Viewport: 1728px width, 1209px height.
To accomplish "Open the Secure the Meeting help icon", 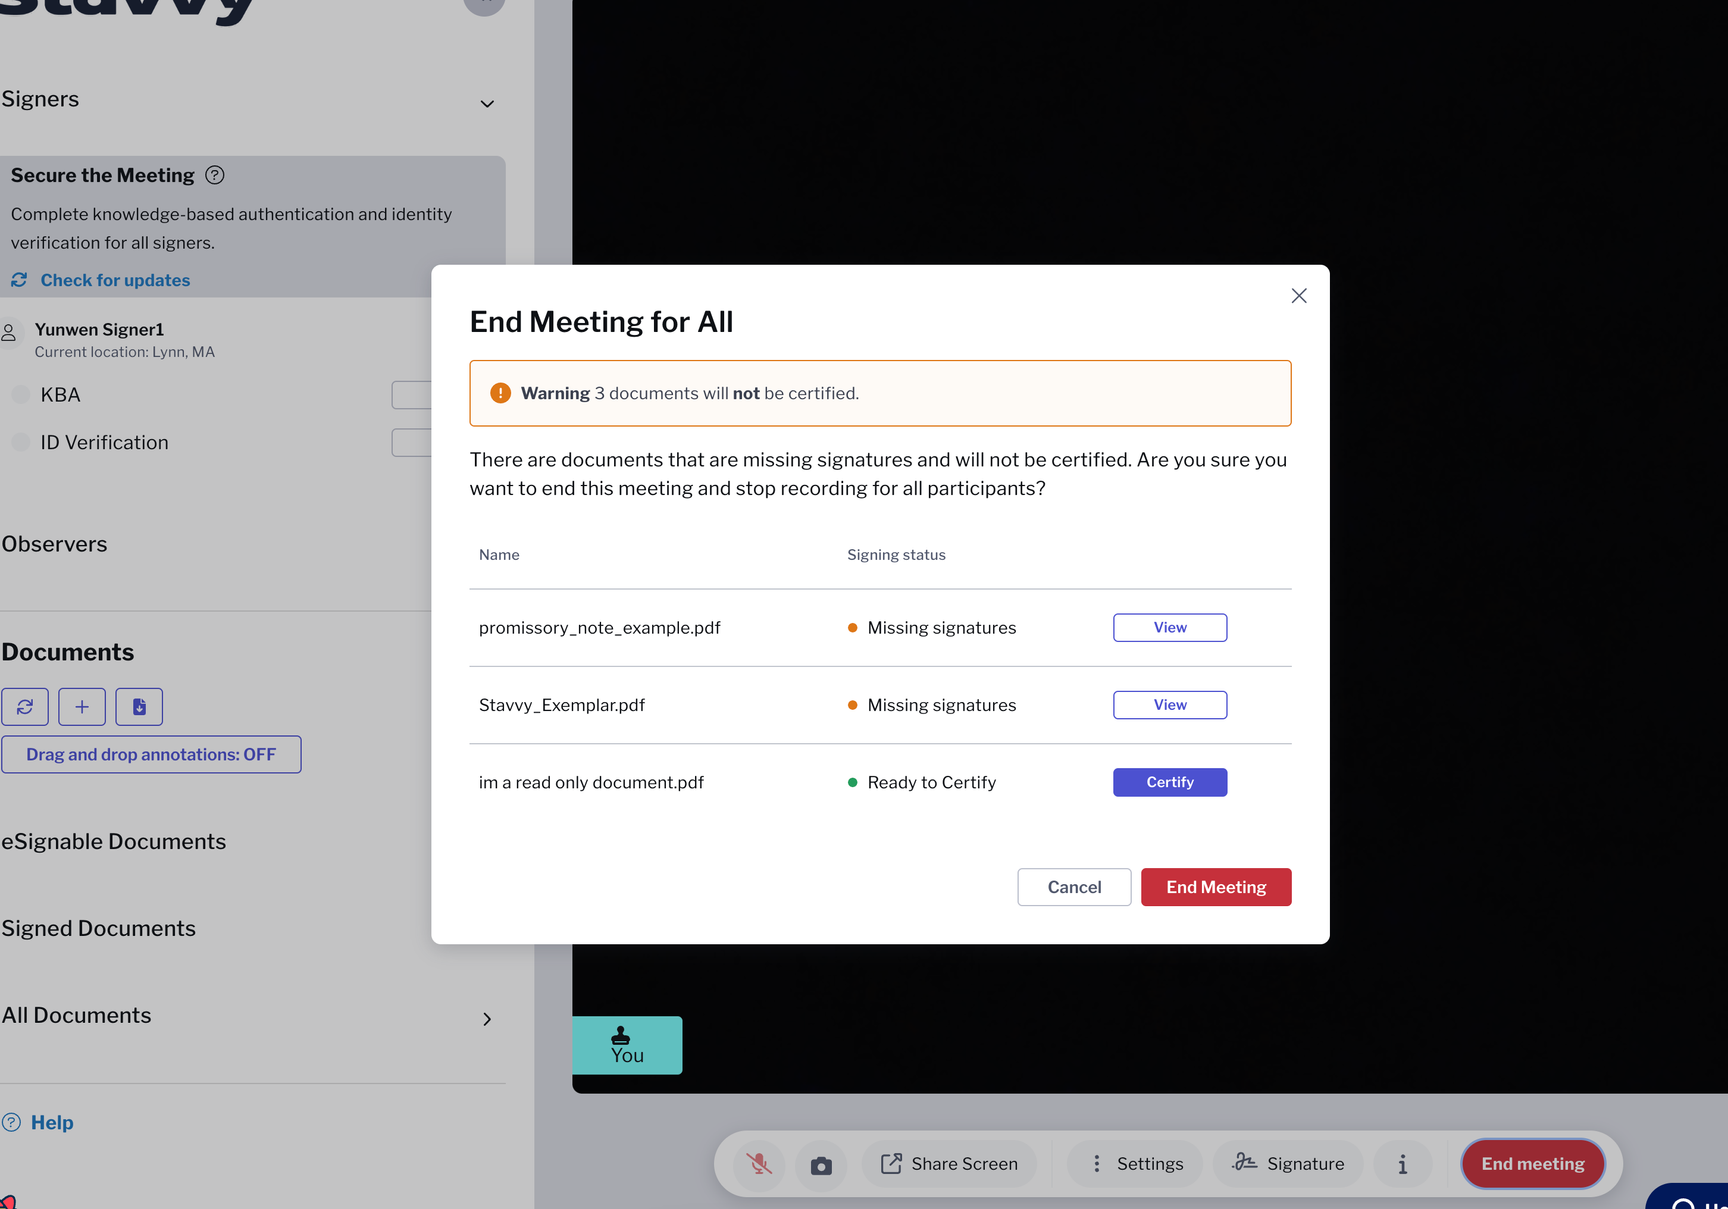I will (215, 175).
